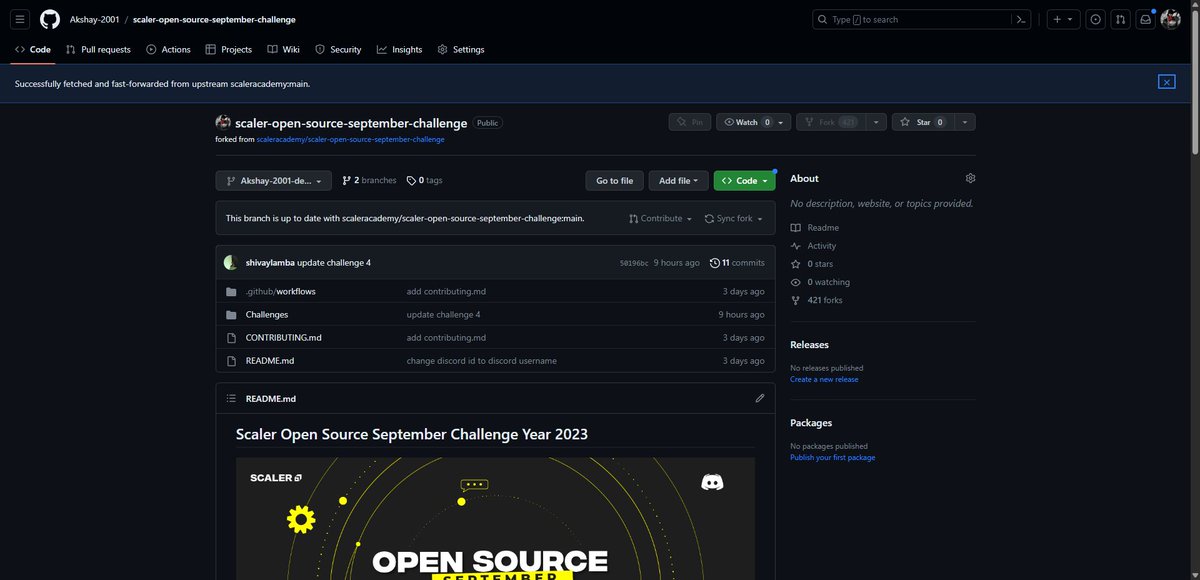Click the folder icon for Challenges

232,314
